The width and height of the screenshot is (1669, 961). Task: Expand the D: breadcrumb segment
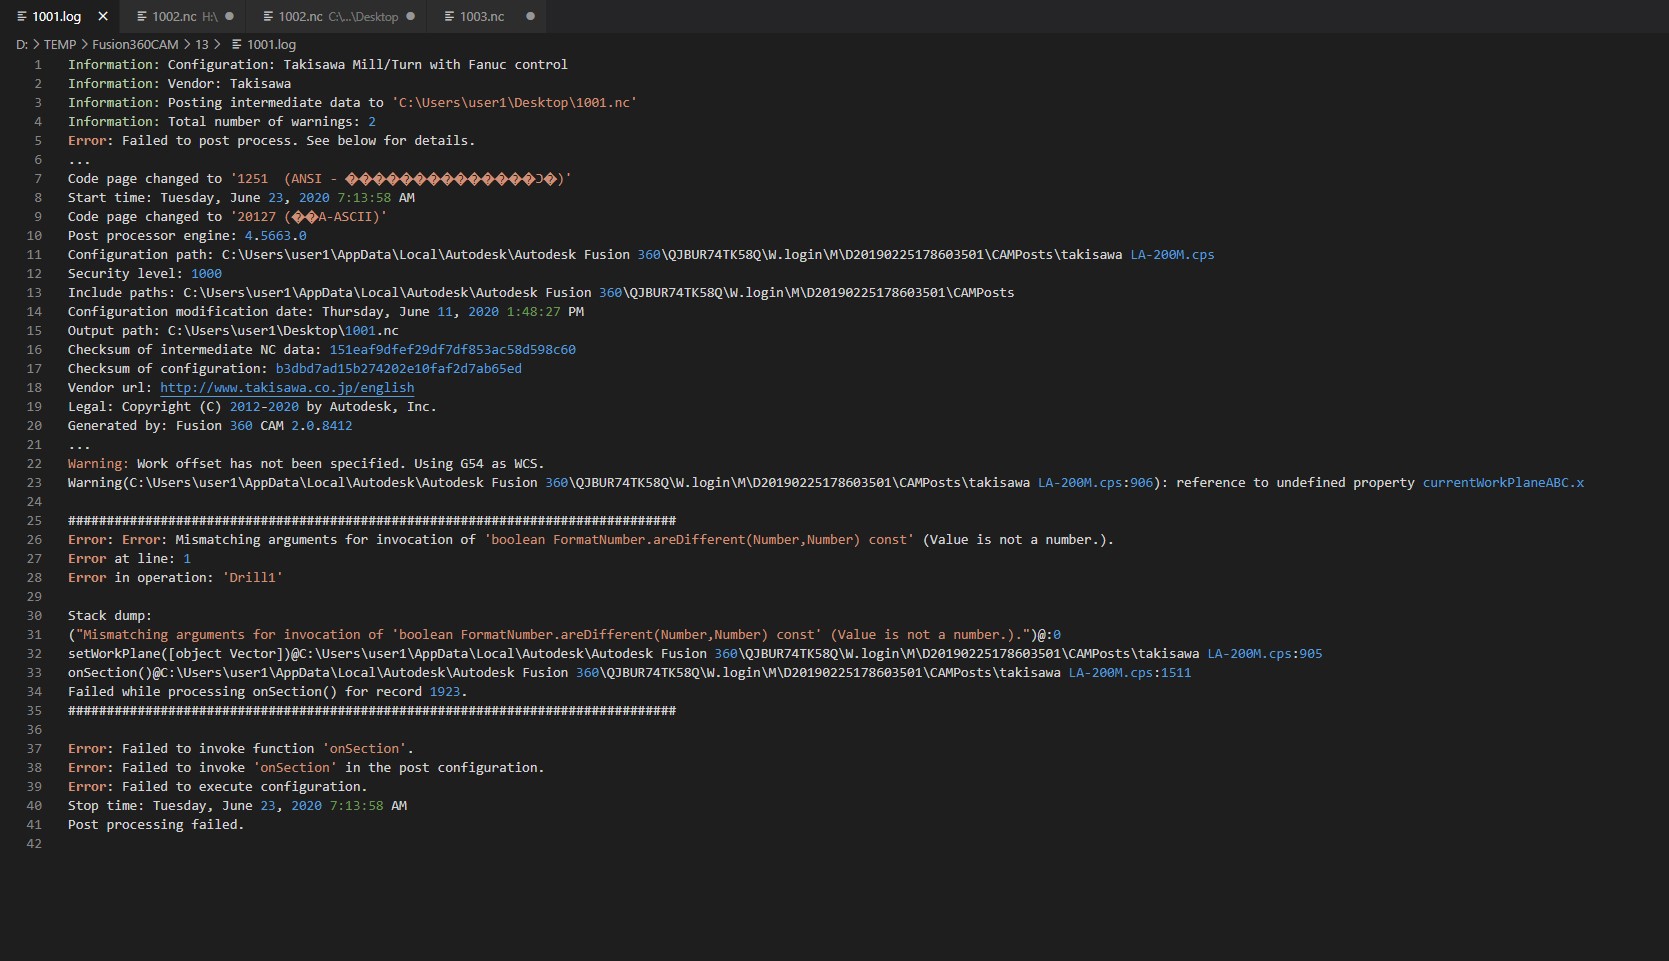(22, 44)
